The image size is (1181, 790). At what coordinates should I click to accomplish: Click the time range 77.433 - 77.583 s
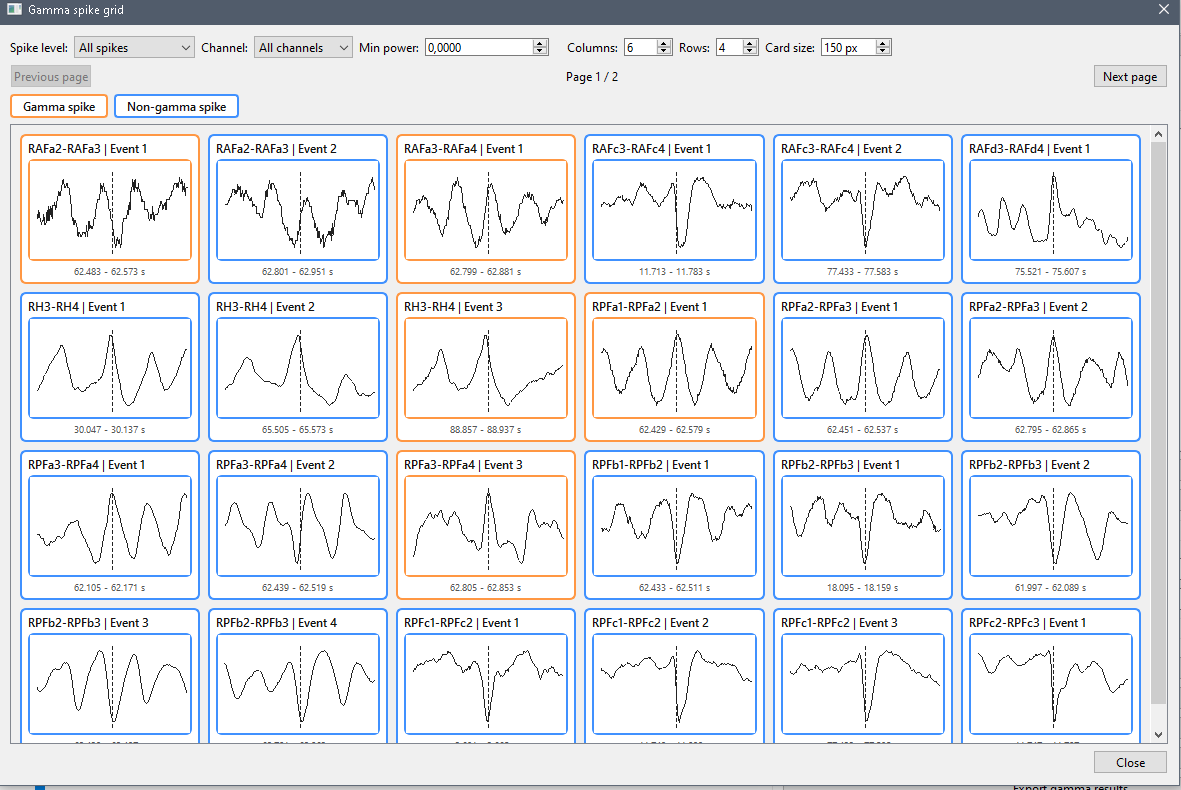coord(862,271)
